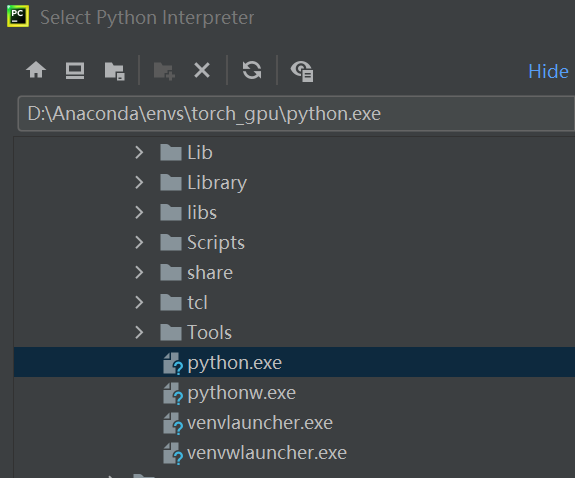Click the Delete (X) toolbar icon
This screenshot has height=478, width=575.
[x=202, y=70]
